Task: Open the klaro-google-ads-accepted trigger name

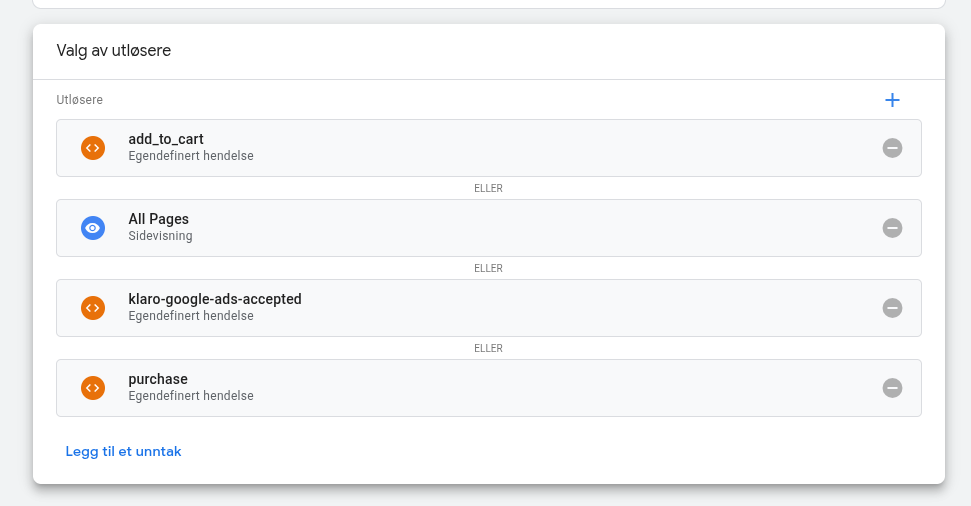Action: (214, 299)
